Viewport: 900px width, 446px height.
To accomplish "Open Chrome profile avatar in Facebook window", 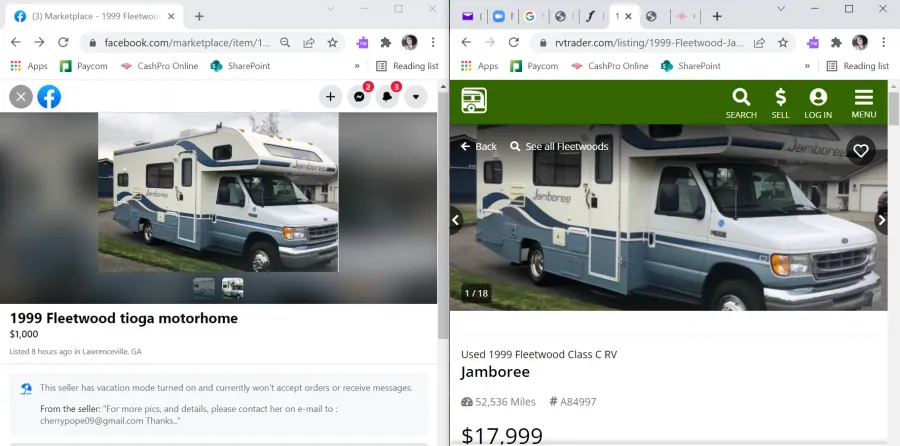I will [409, 42].
